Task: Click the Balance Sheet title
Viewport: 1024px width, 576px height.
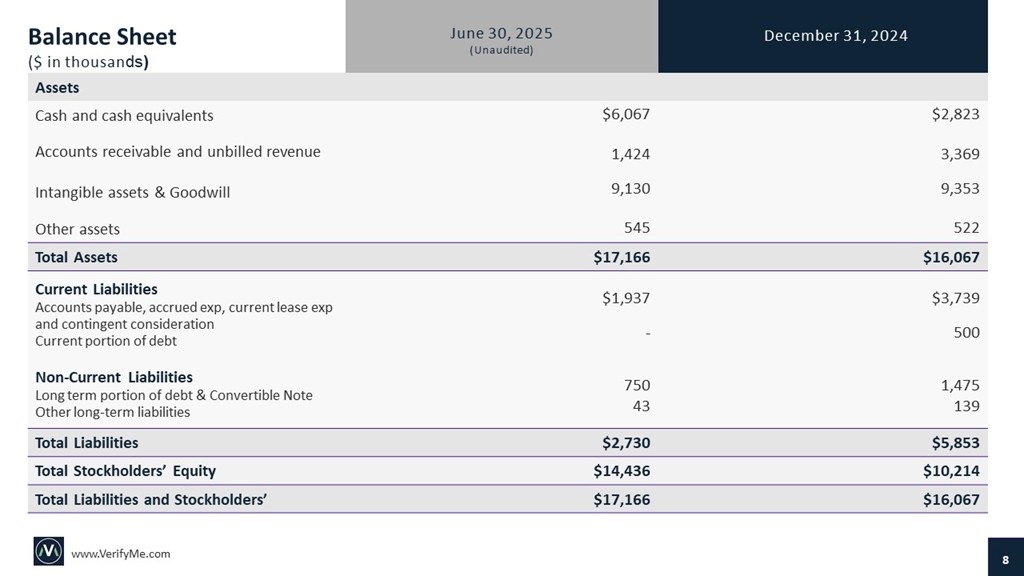Action: click(102, 37)
